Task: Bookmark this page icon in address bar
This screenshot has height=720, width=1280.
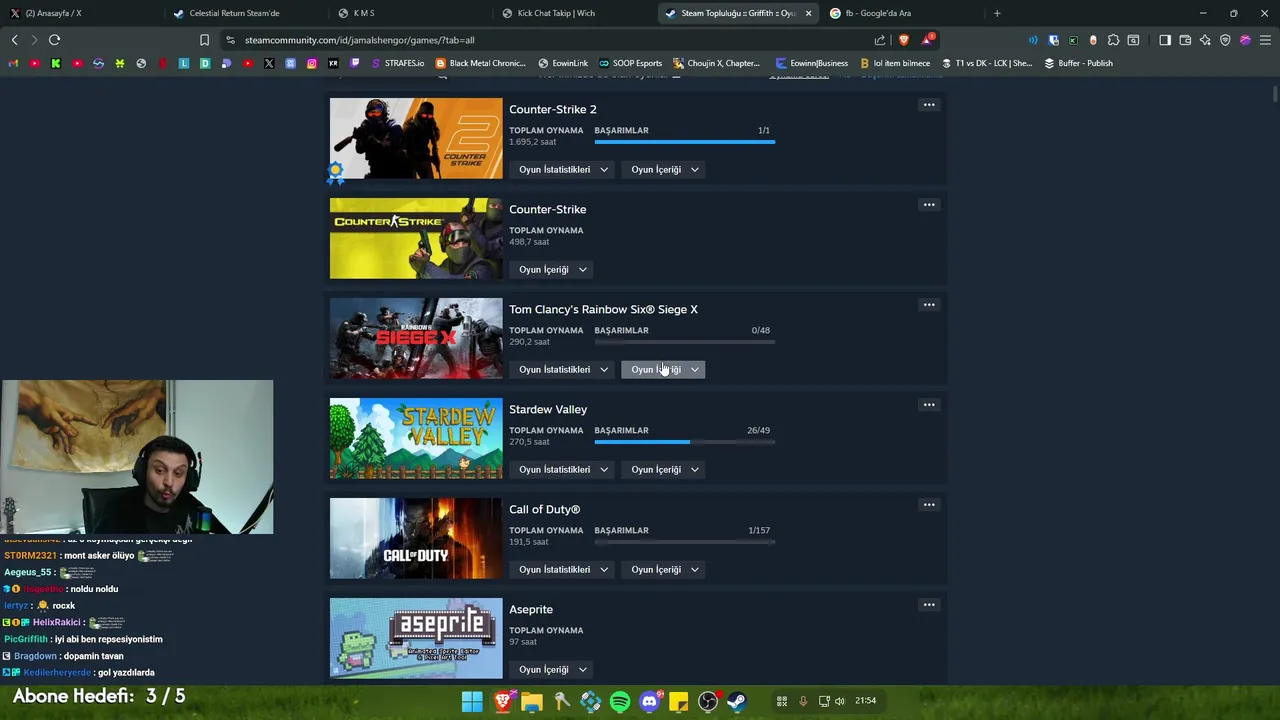Action: click(x=204, y=40)
